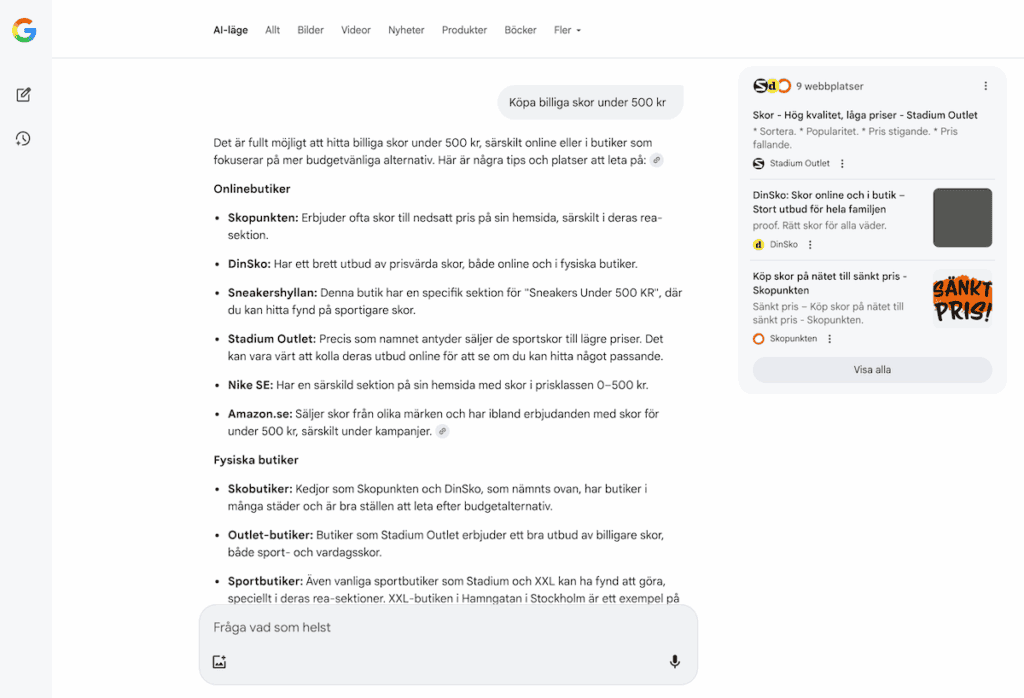
Task: Select the Produkter tab
Action: coord(464,30)
